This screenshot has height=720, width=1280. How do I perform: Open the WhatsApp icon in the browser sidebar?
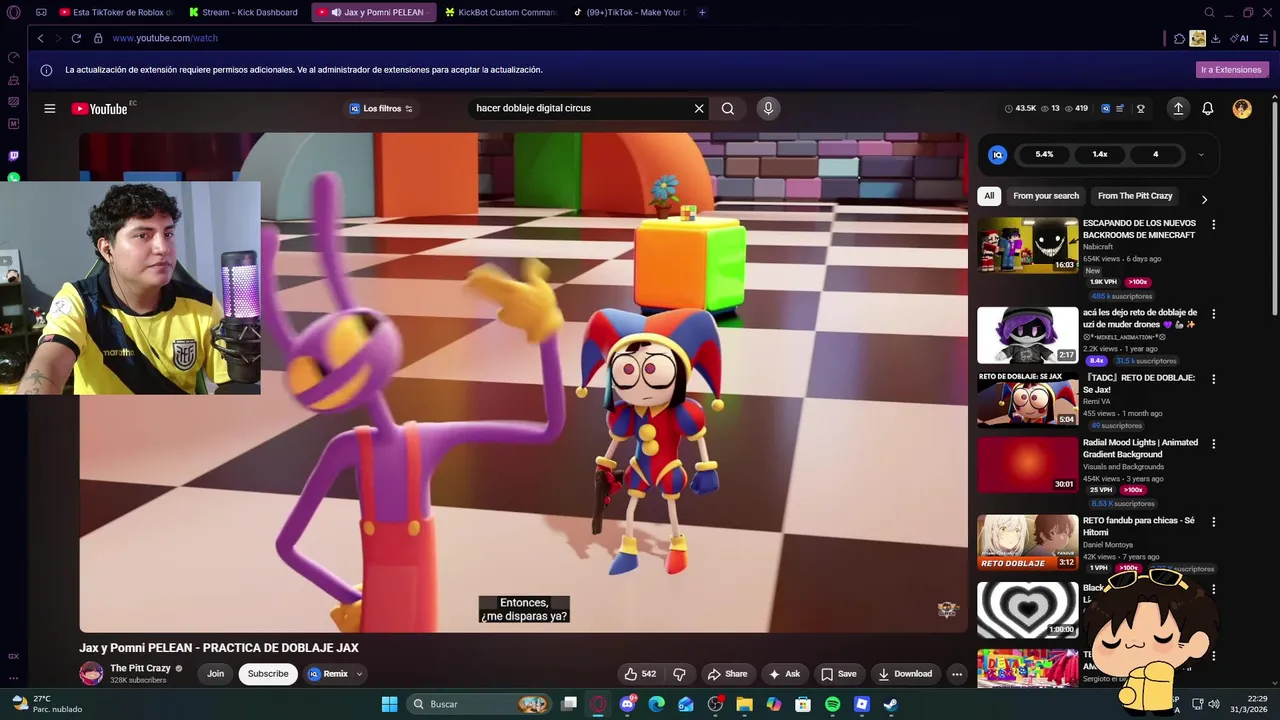(13, 177)
